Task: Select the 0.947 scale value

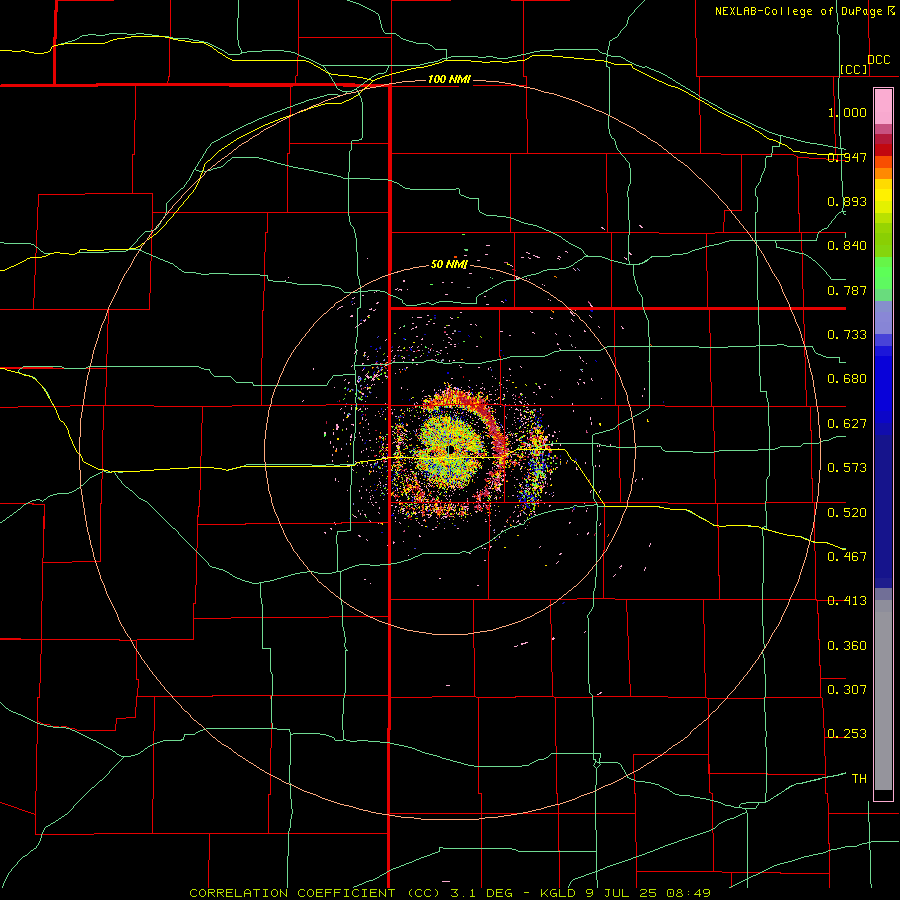Action: (x=847, y=157)
